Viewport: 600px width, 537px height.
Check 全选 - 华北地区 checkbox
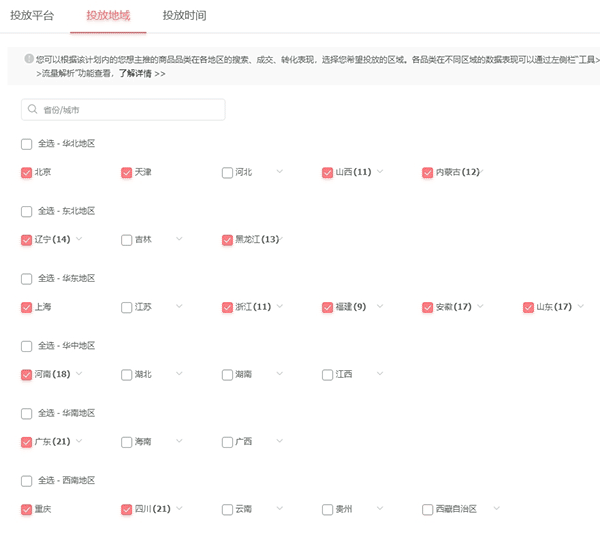pos(26,144)
